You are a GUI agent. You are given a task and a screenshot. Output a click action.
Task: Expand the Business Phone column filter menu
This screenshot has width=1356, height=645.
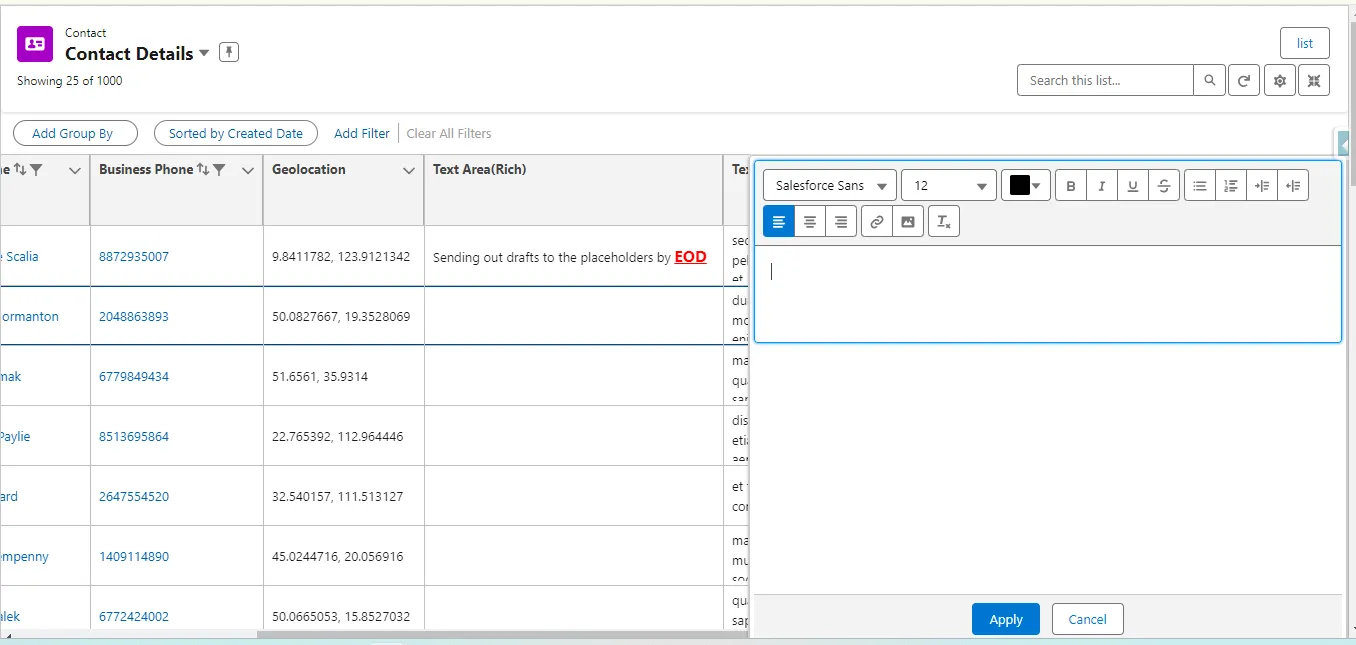[x=247, y=170]
